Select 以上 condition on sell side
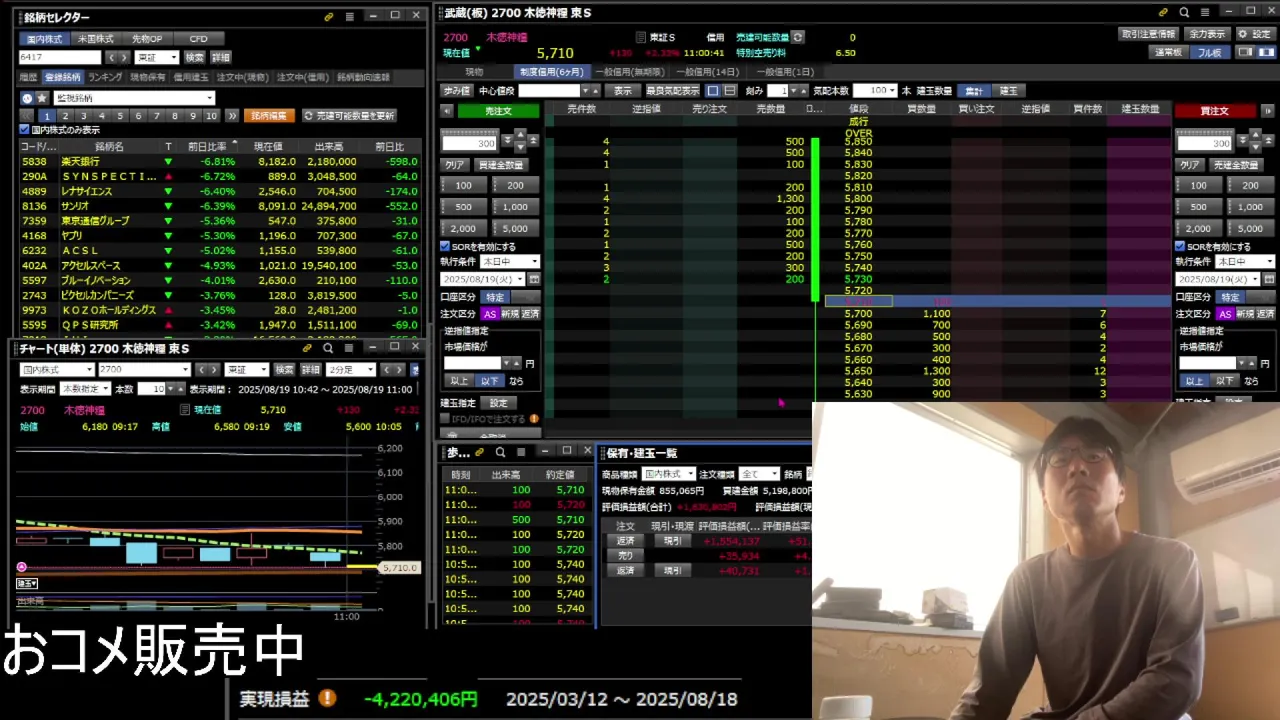 tap(459, 381)
